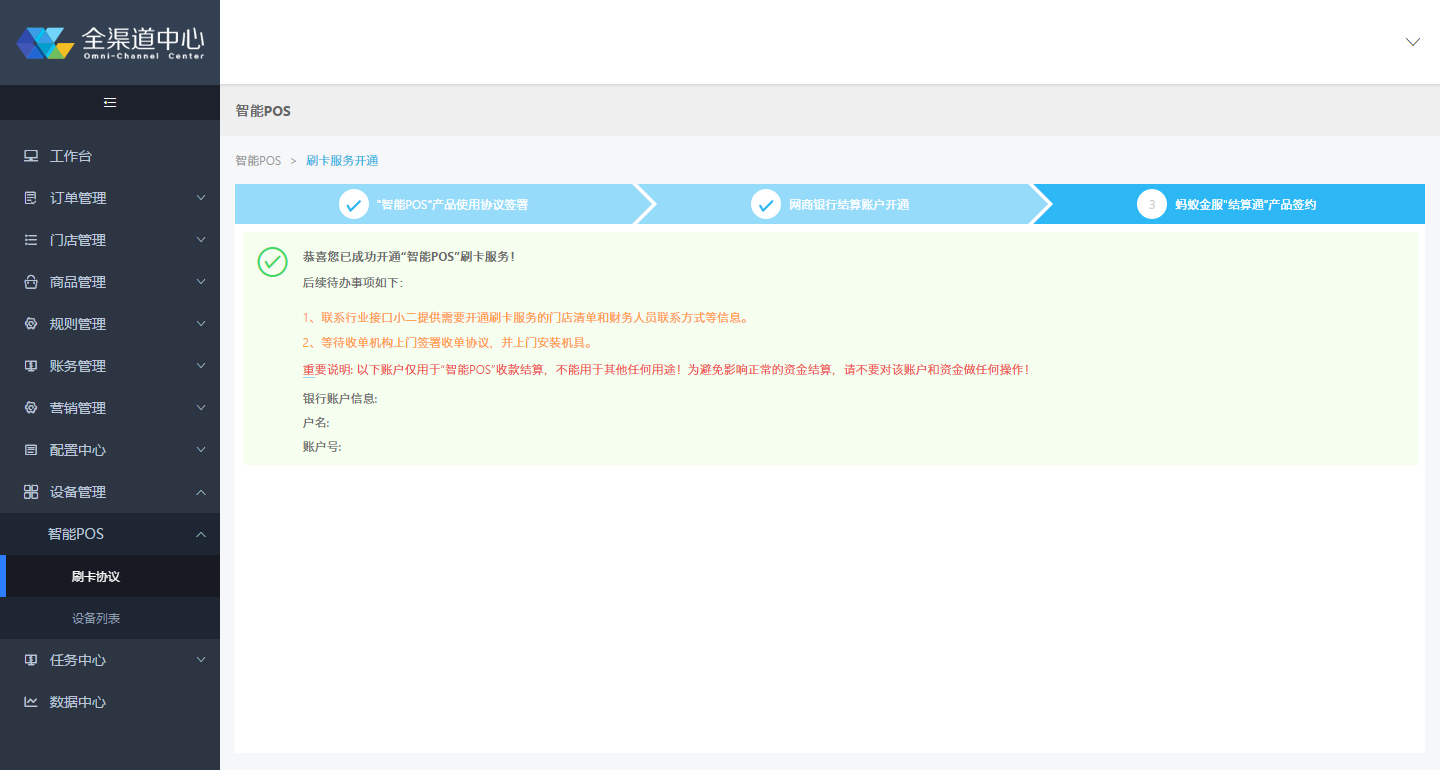1440x770 pixels.
Task: Click the 智能POS page title
Action: (263, 110)
